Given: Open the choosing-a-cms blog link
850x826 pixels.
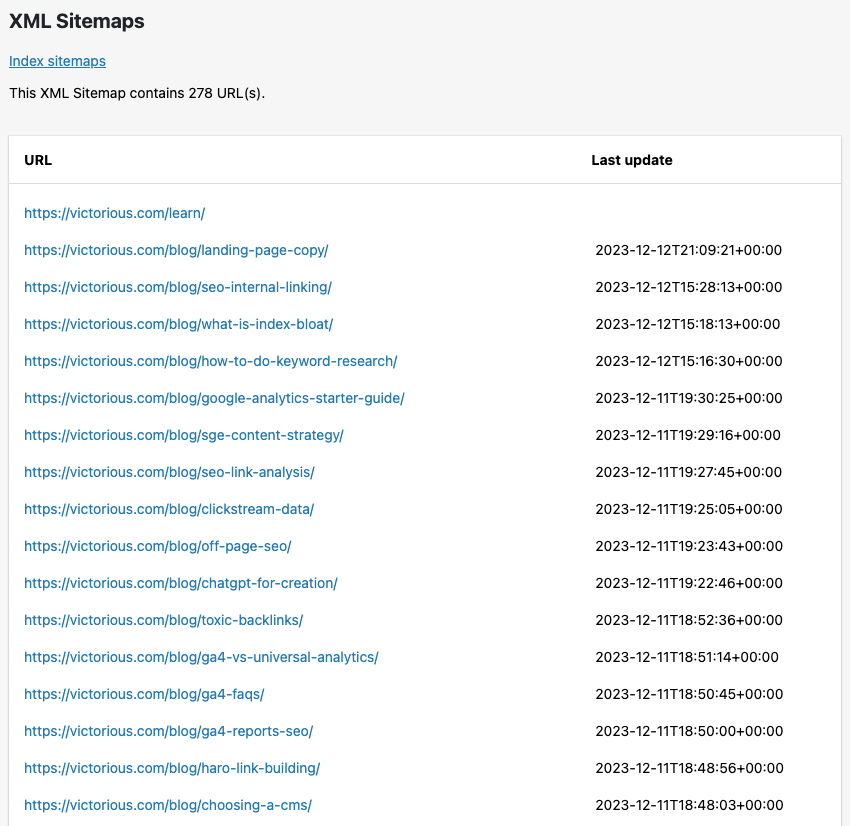Looking at the screenshot, I should click(x=168, y=805).
